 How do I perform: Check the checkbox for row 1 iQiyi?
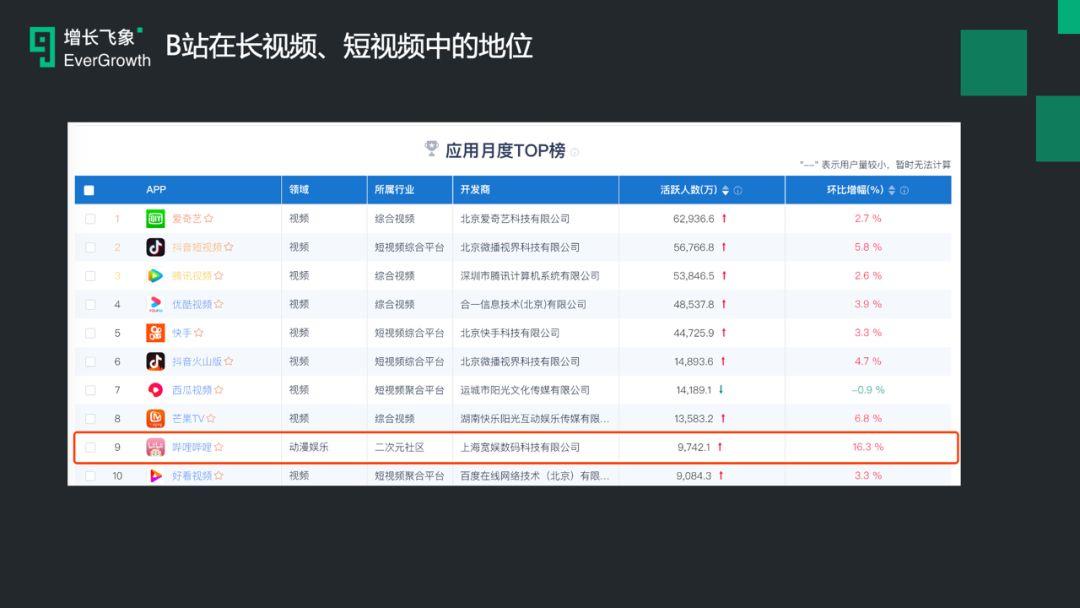click(90, 218)
